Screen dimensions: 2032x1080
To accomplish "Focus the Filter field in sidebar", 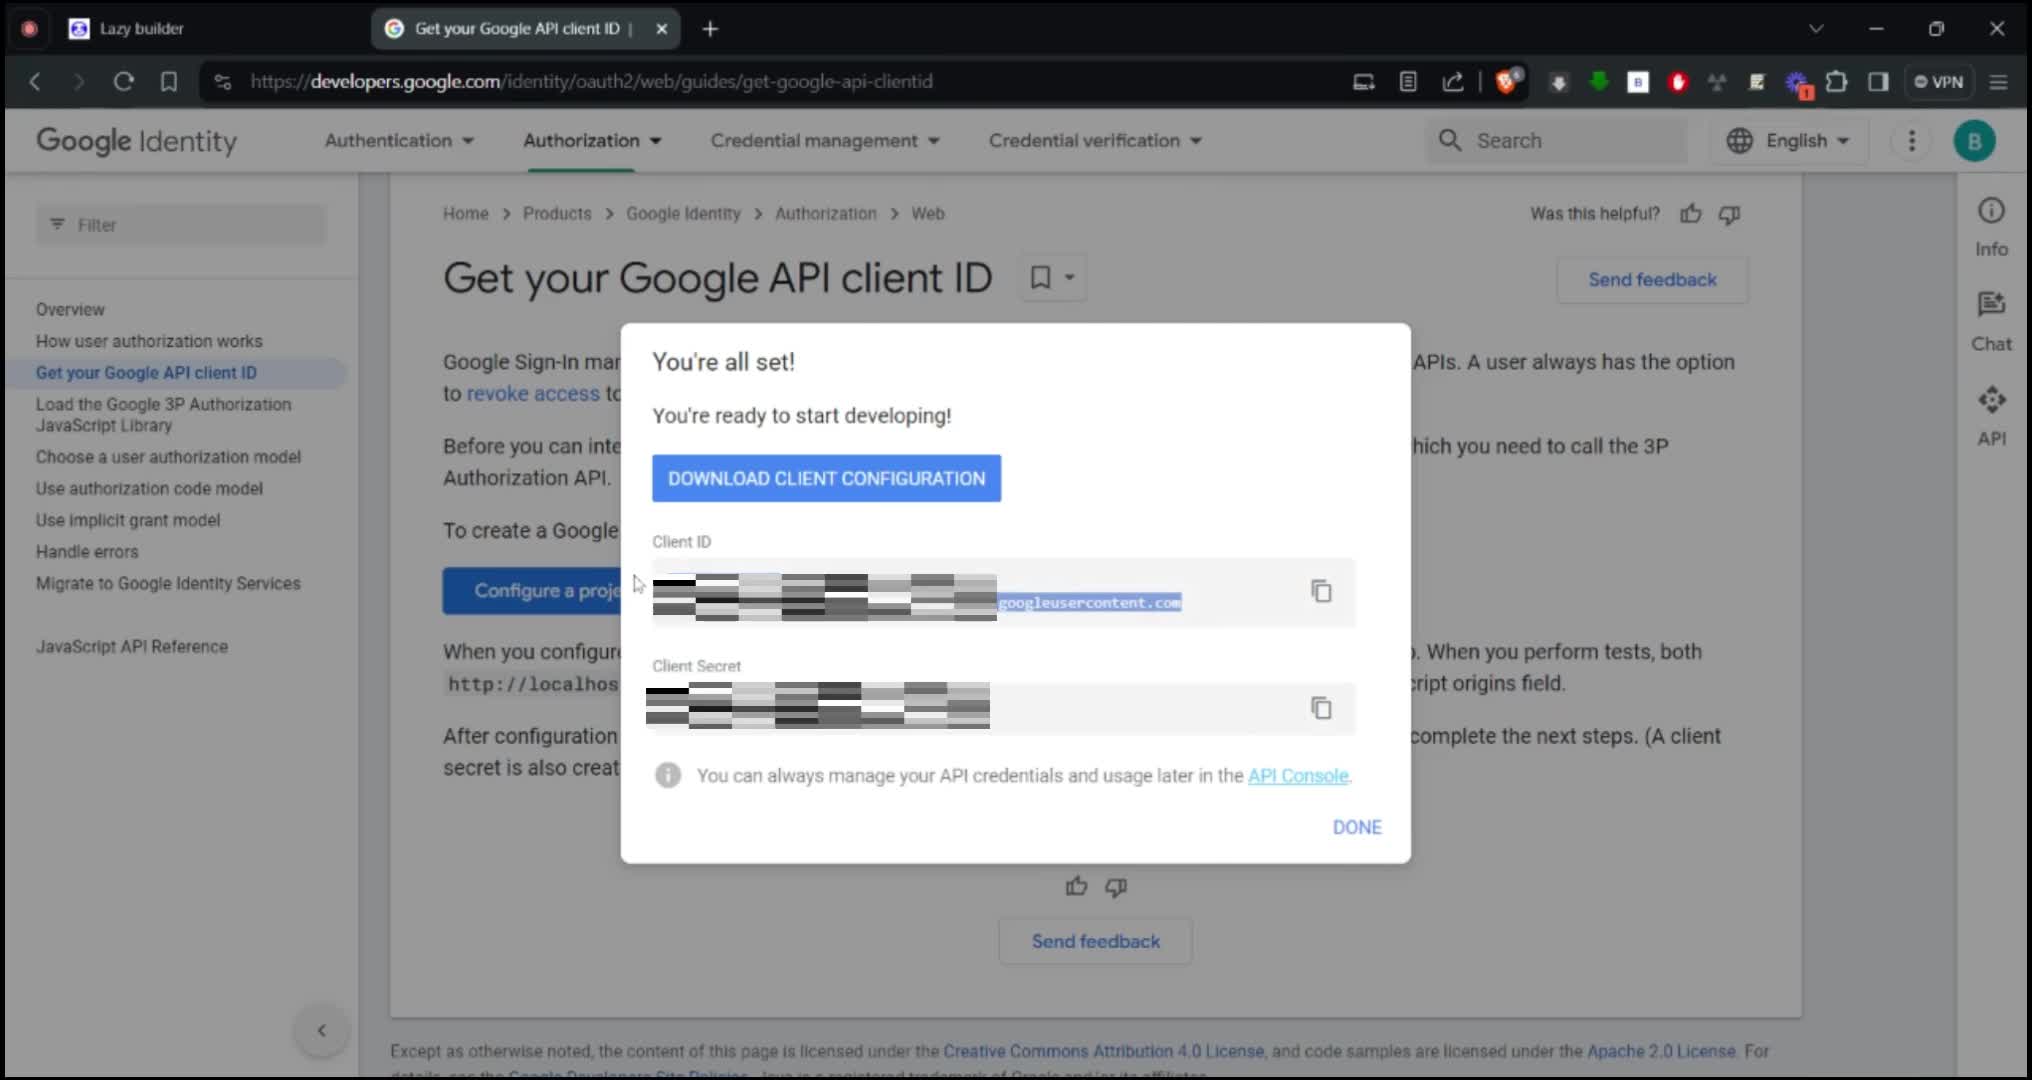I will (x=181, y=225).
